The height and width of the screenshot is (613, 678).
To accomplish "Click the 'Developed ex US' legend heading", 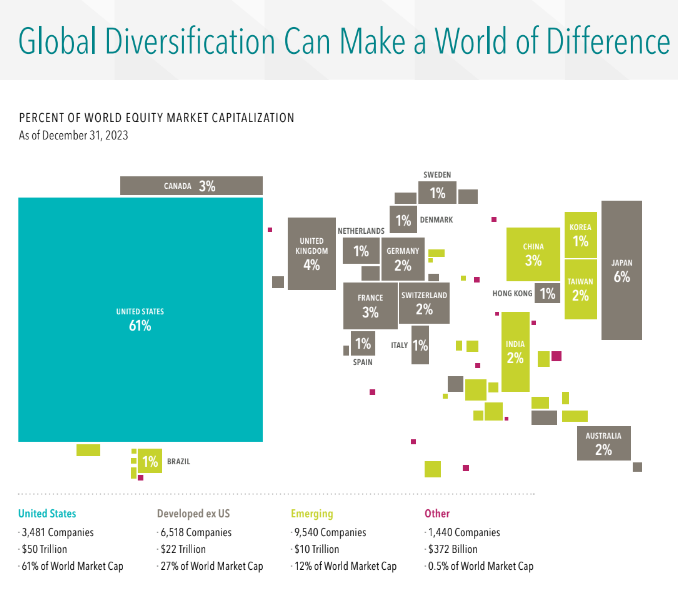I will (193, 514).
